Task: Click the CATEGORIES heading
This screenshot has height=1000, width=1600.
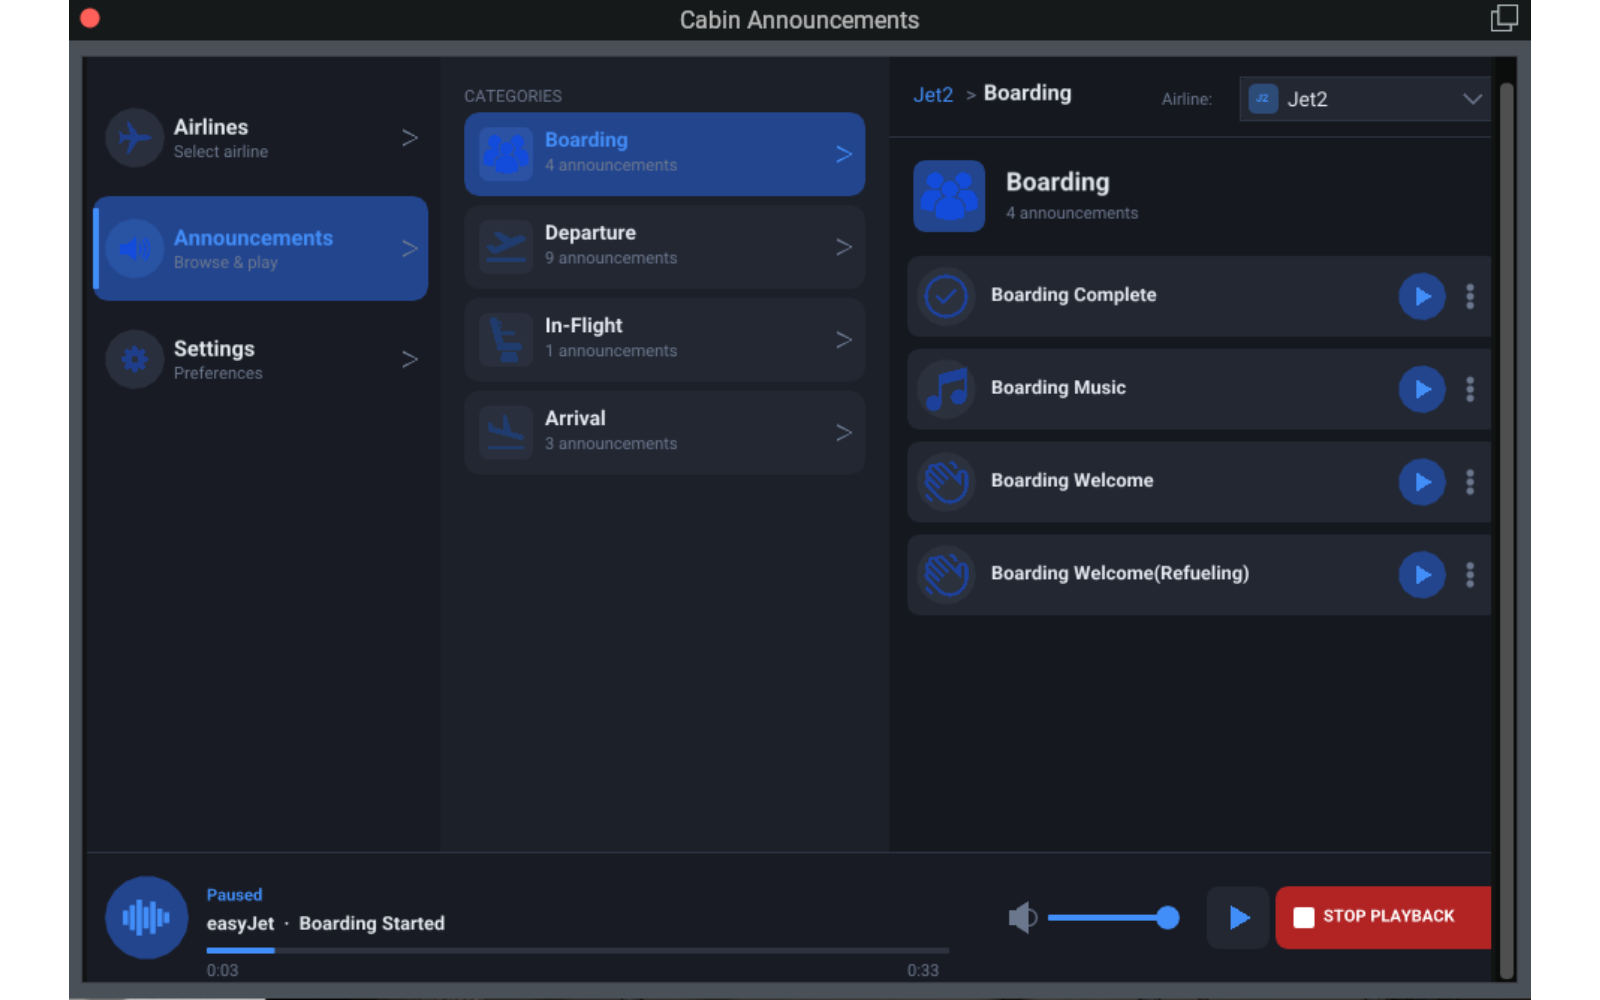Action: (513, 96)
